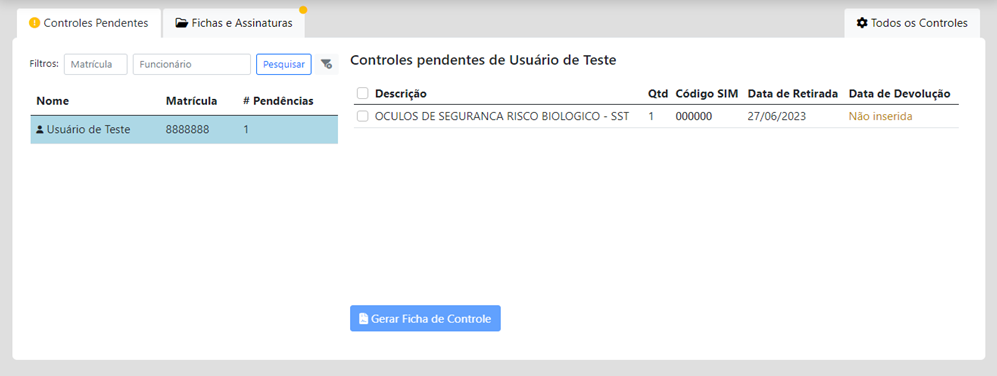Switch to the Controles Pendentes tab

pos(88,24)
